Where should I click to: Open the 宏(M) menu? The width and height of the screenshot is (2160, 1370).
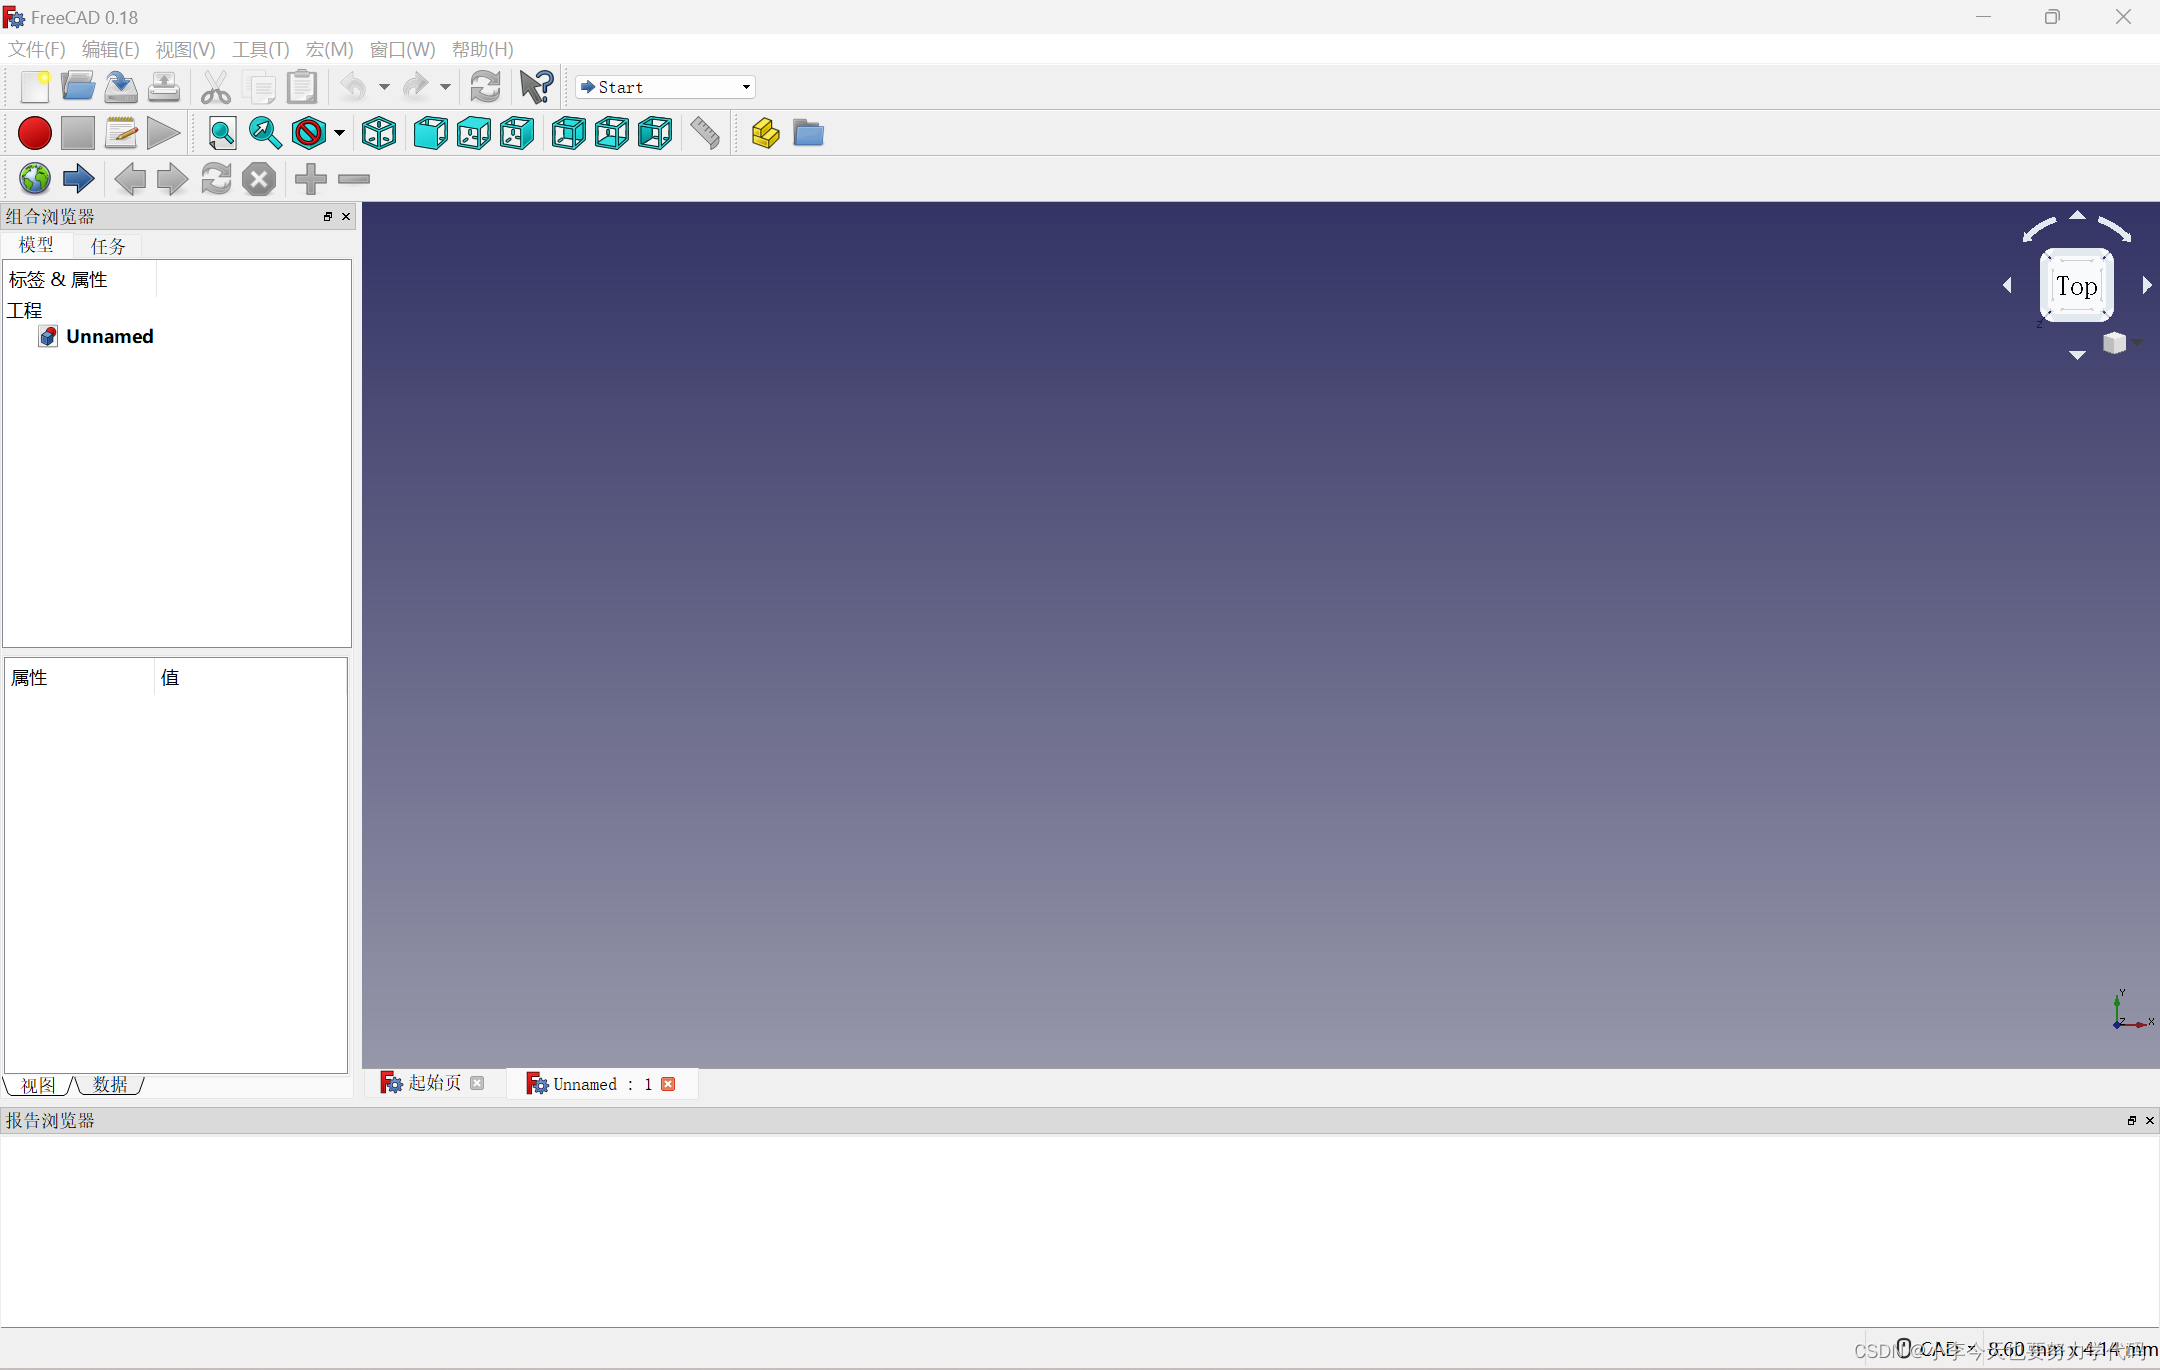pos(329,49)
